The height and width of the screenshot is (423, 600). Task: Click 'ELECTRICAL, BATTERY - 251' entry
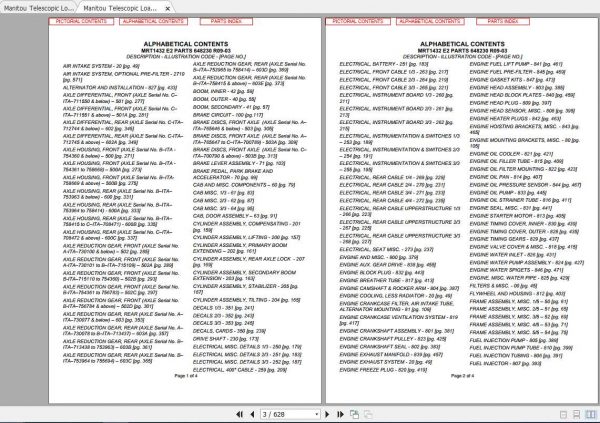pyautogui.click(x=384, y=64)
